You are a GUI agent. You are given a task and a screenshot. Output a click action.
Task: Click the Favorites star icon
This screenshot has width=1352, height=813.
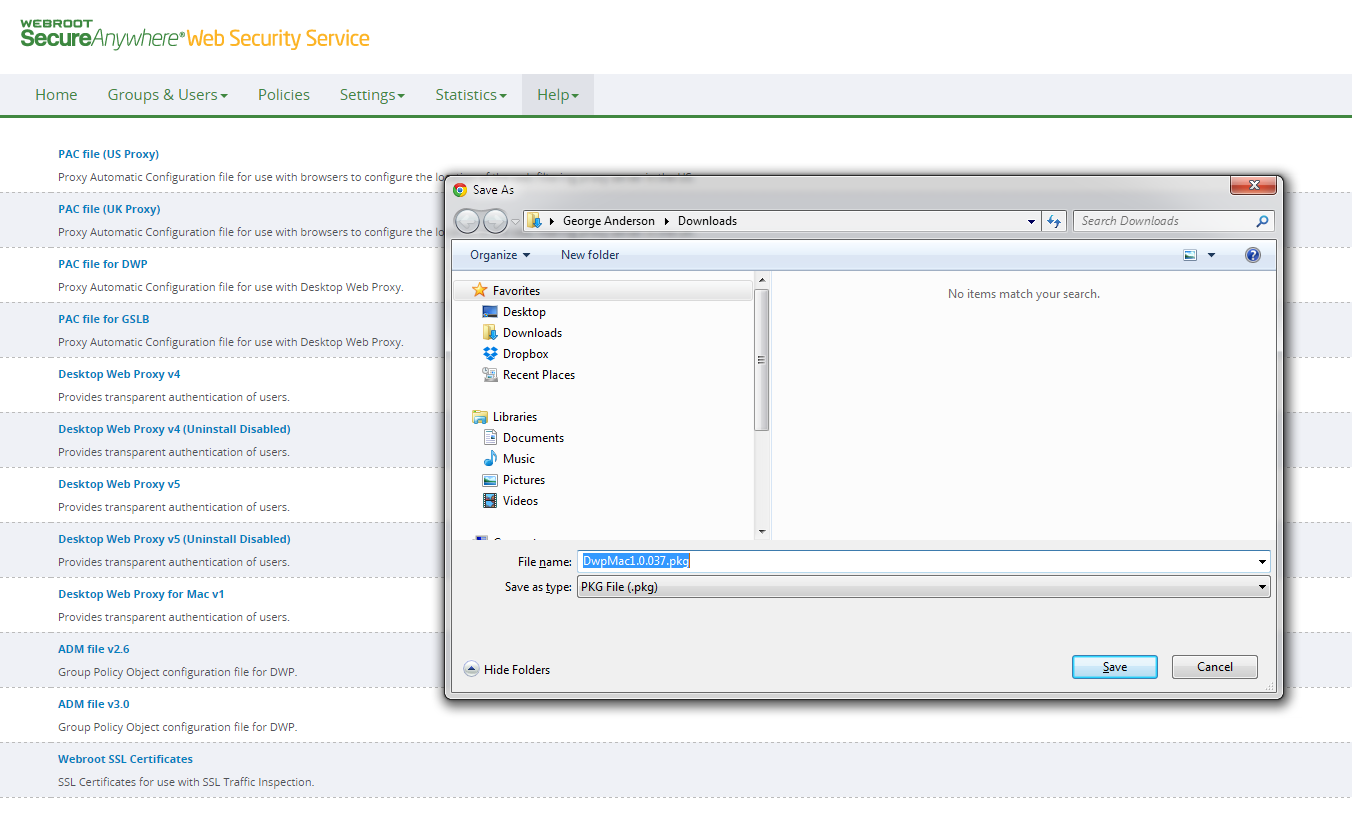(x=480, y=290)
